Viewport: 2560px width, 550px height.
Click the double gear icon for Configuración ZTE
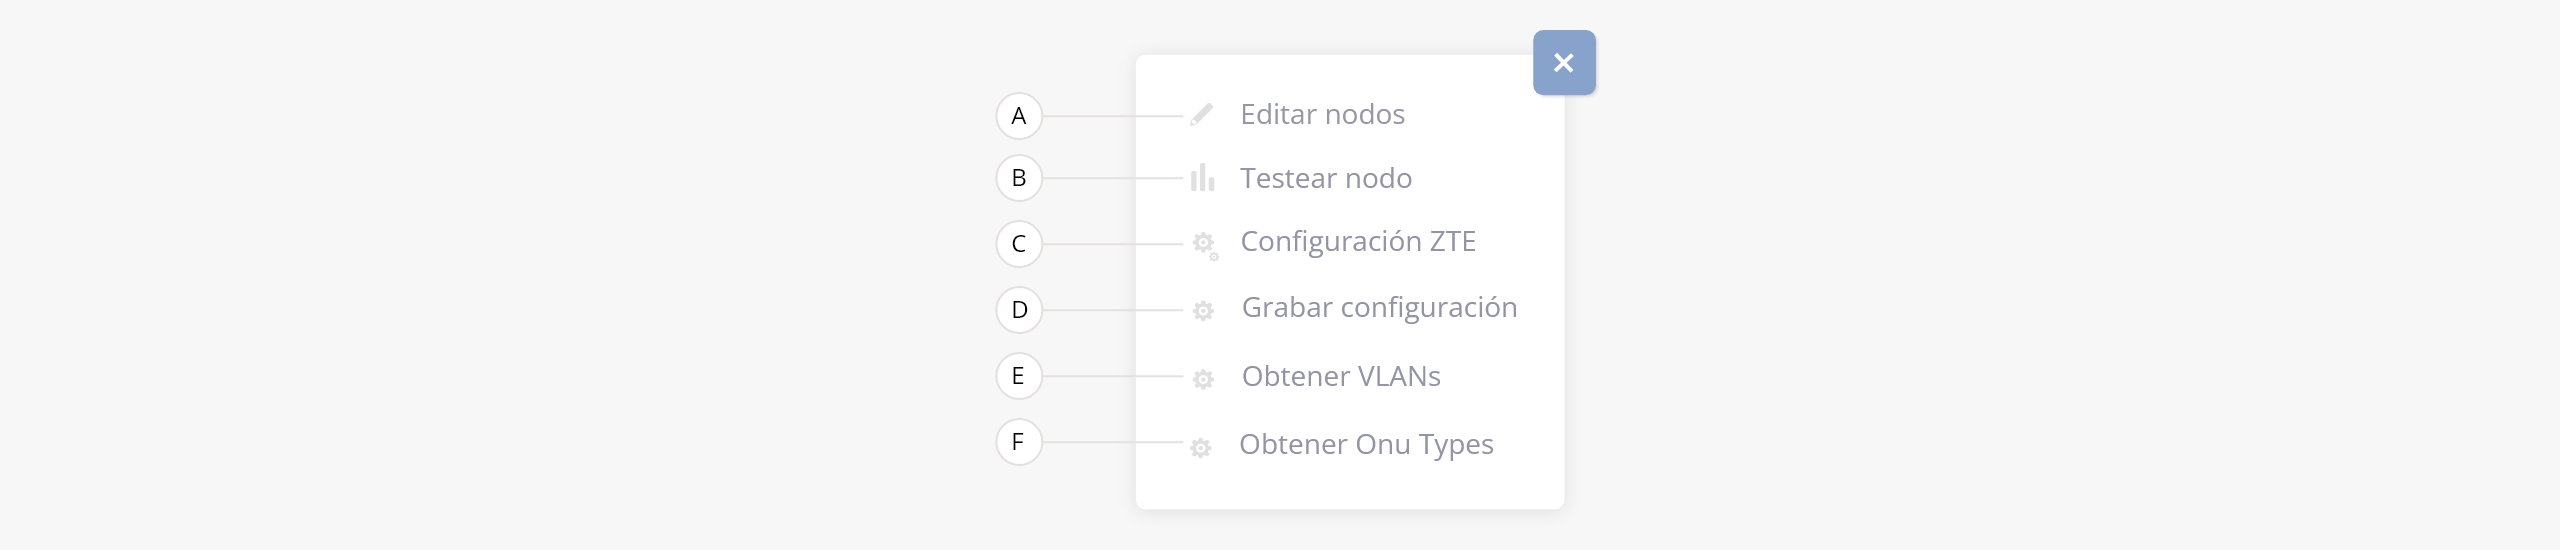[x=1204, y=244]
